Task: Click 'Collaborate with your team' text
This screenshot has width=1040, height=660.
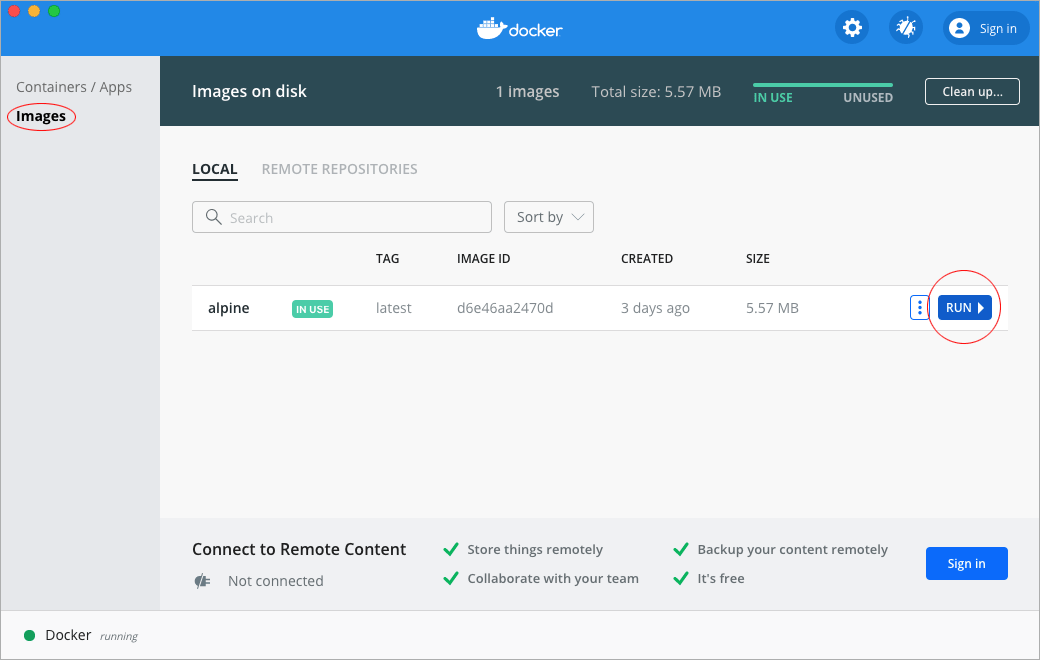Action: point(553,578)
